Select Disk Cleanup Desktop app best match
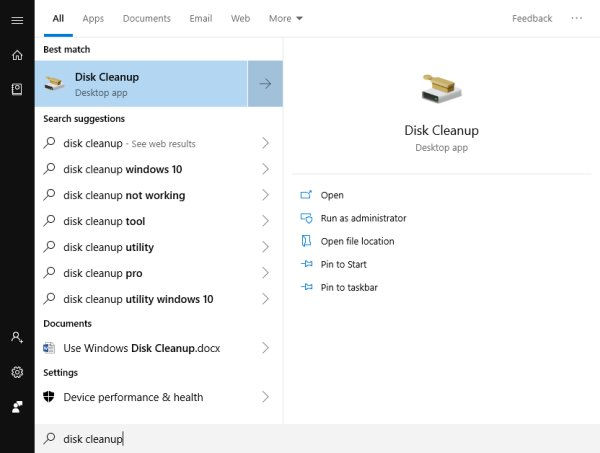Viewport: 600px width, 453px height. tap(141, 83)
